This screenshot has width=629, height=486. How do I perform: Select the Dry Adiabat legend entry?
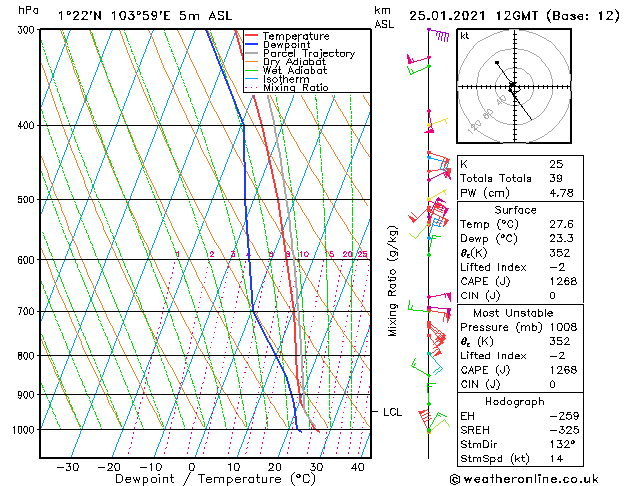[294, 62]
